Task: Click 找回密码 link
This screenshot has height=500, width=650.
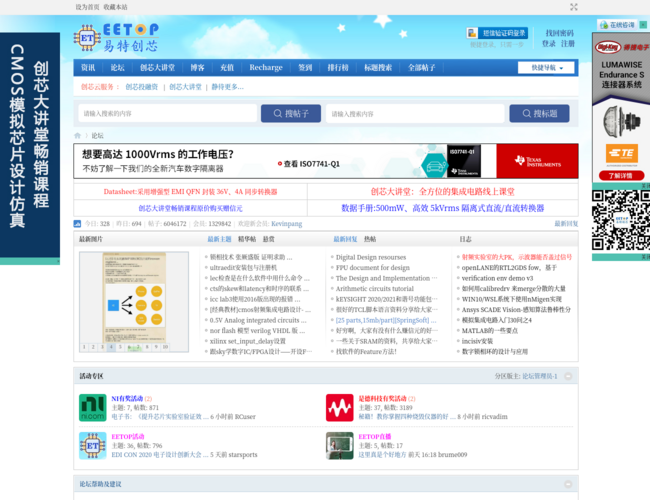Action: [x=560, y=33]
